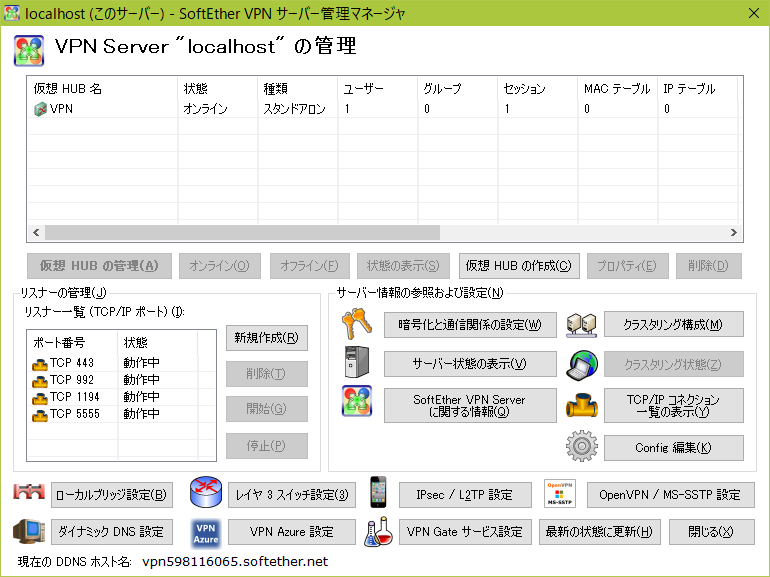Click the hub list horizontal scrollbar thumb

click(x=243, y=232)
